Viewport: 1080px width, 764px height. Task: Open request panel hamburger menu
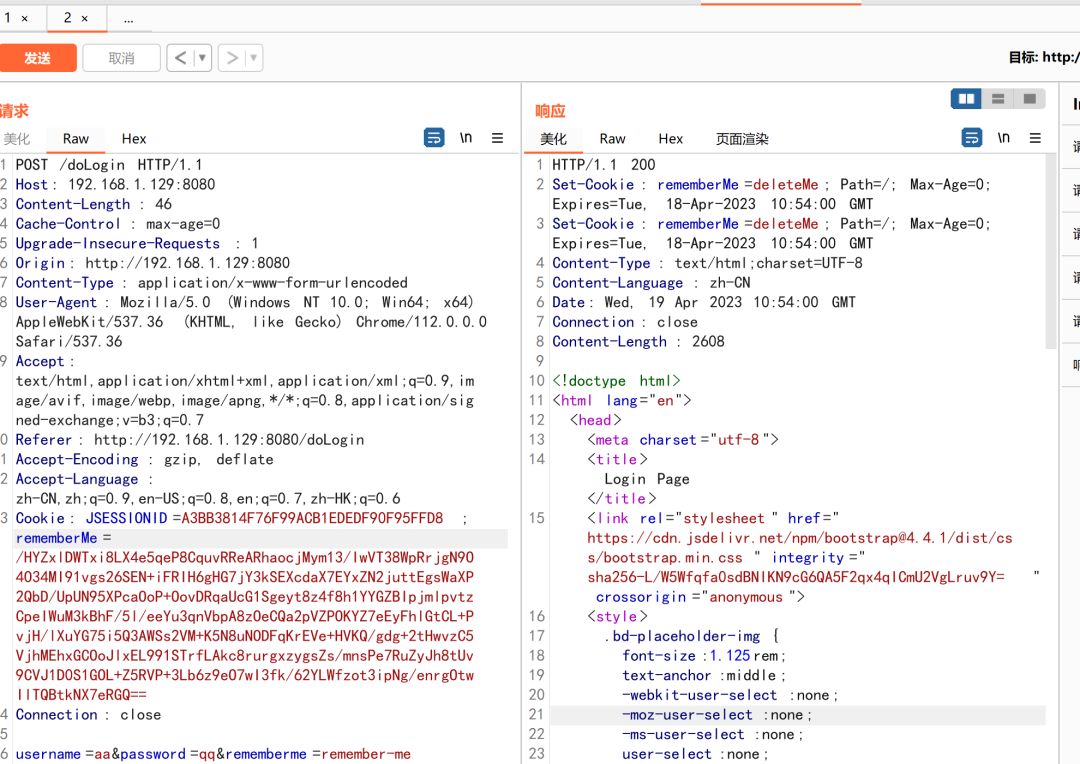click(497, 138)
